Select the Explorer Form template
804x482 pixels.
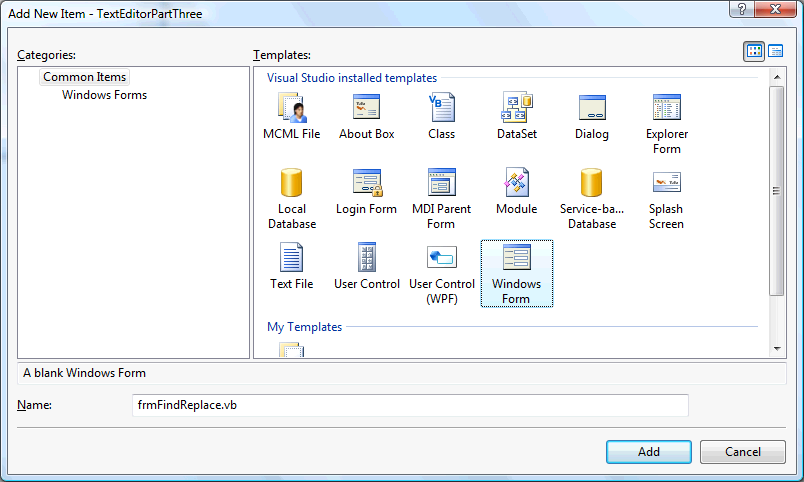tap(667, 124)
